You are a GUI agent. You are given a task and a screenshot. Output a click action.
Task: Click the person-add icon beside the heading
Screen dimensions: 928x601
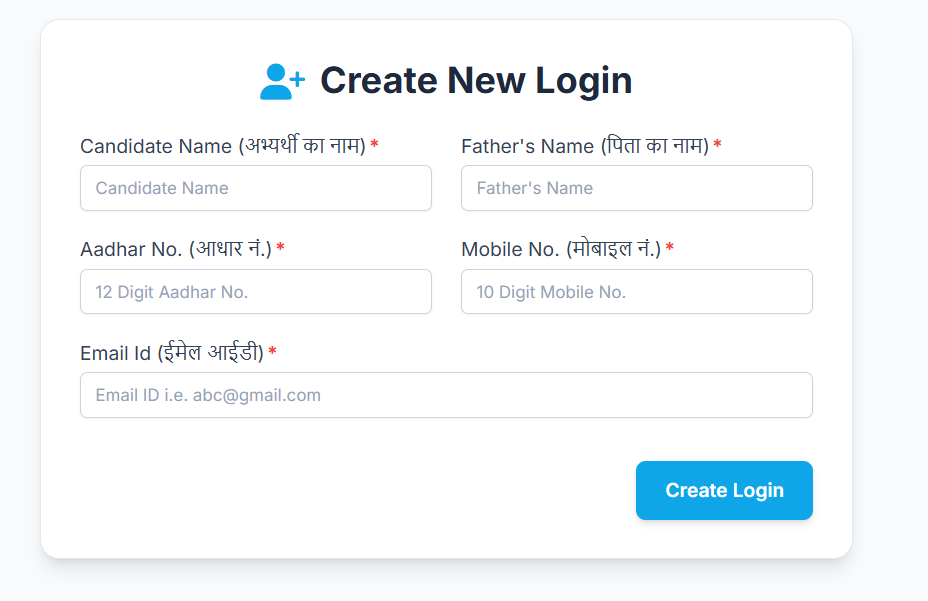click(x=284, y=80)
